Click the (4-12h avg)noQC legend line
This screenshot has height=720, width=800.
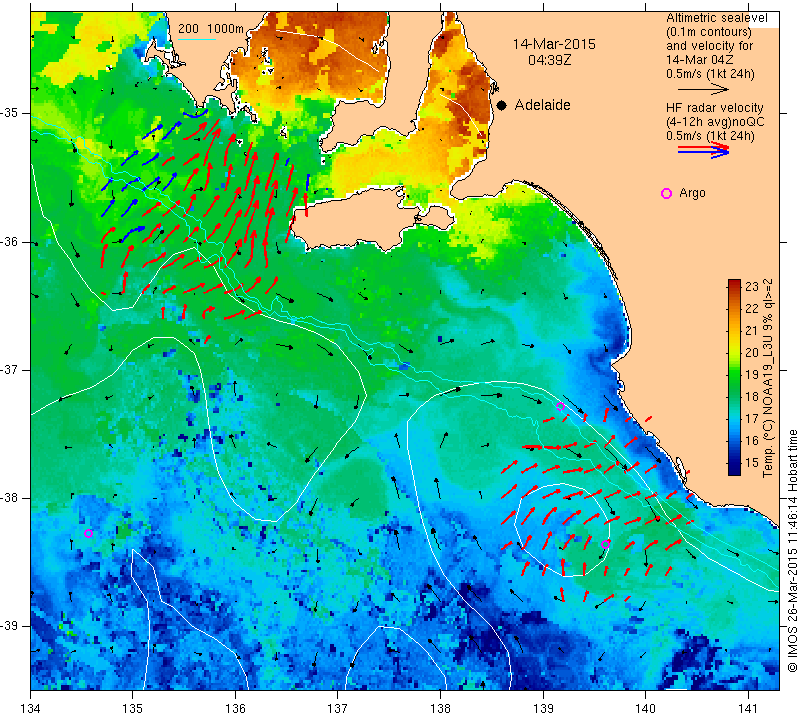click(x=715, y=122)
